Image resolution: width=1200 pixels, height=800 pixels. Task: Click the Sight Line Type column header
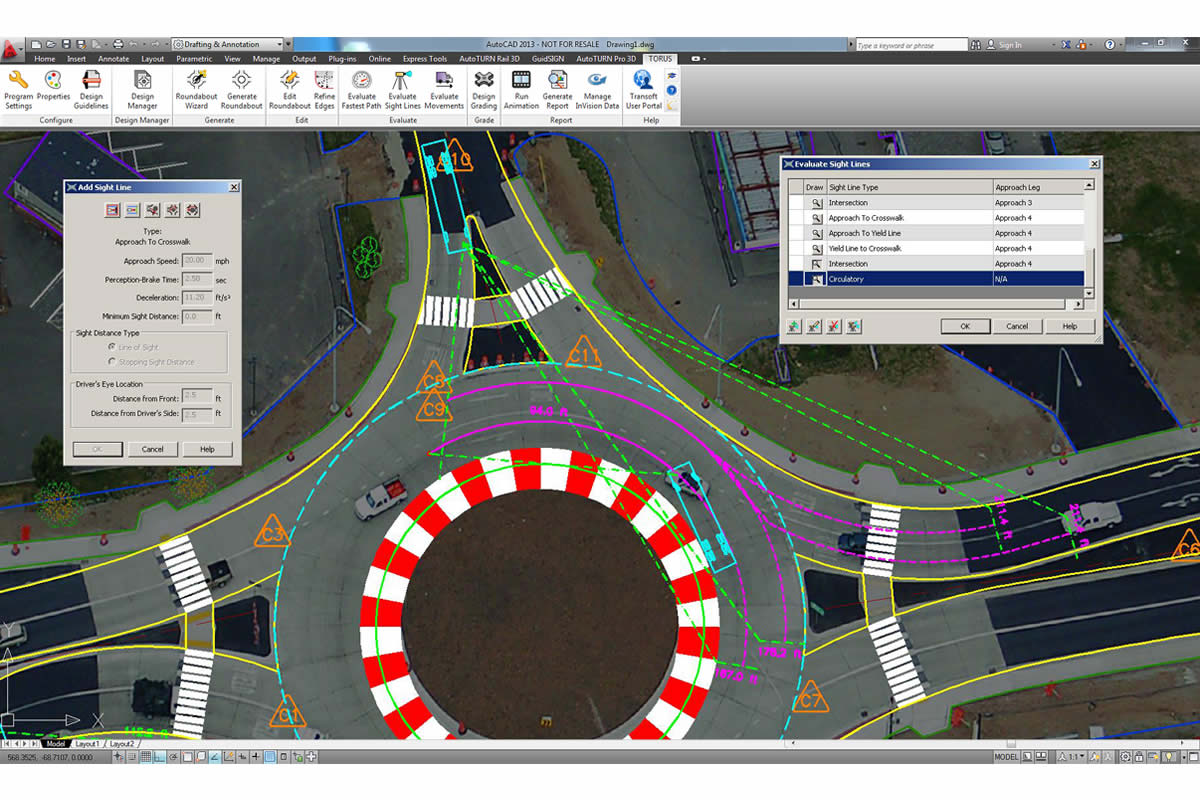pyautogui.click(x=909, y=187)
